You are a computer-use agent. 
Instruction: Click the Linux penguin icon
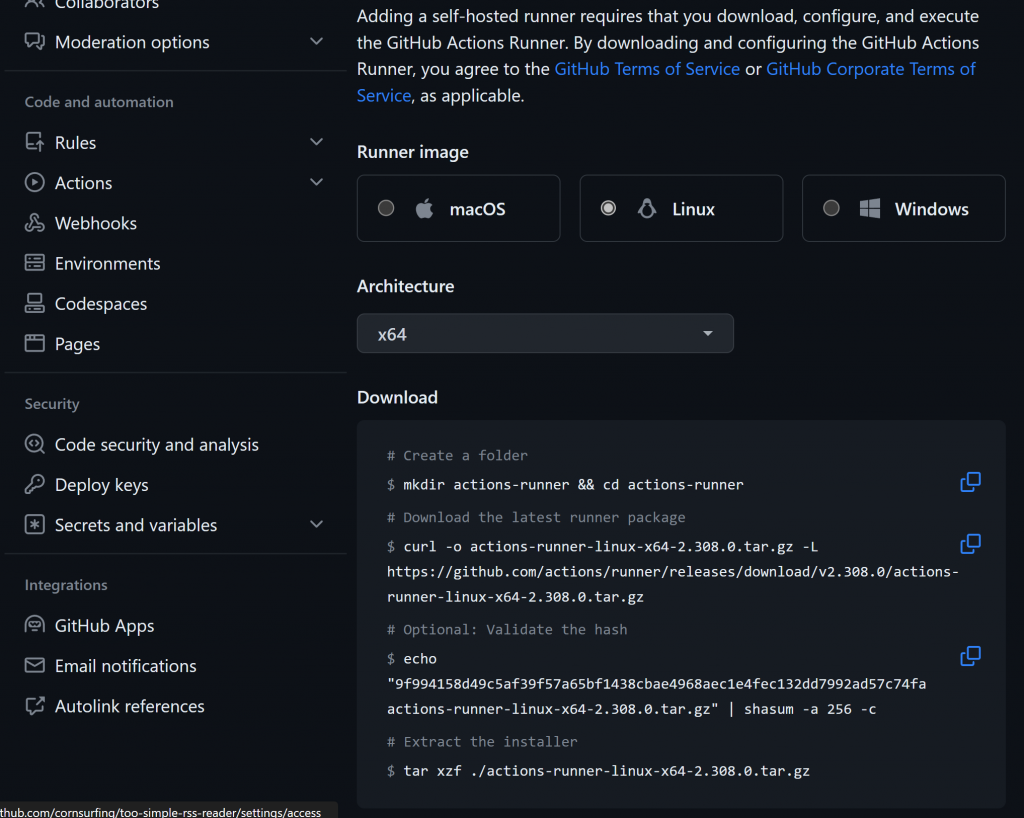[647, 209]
